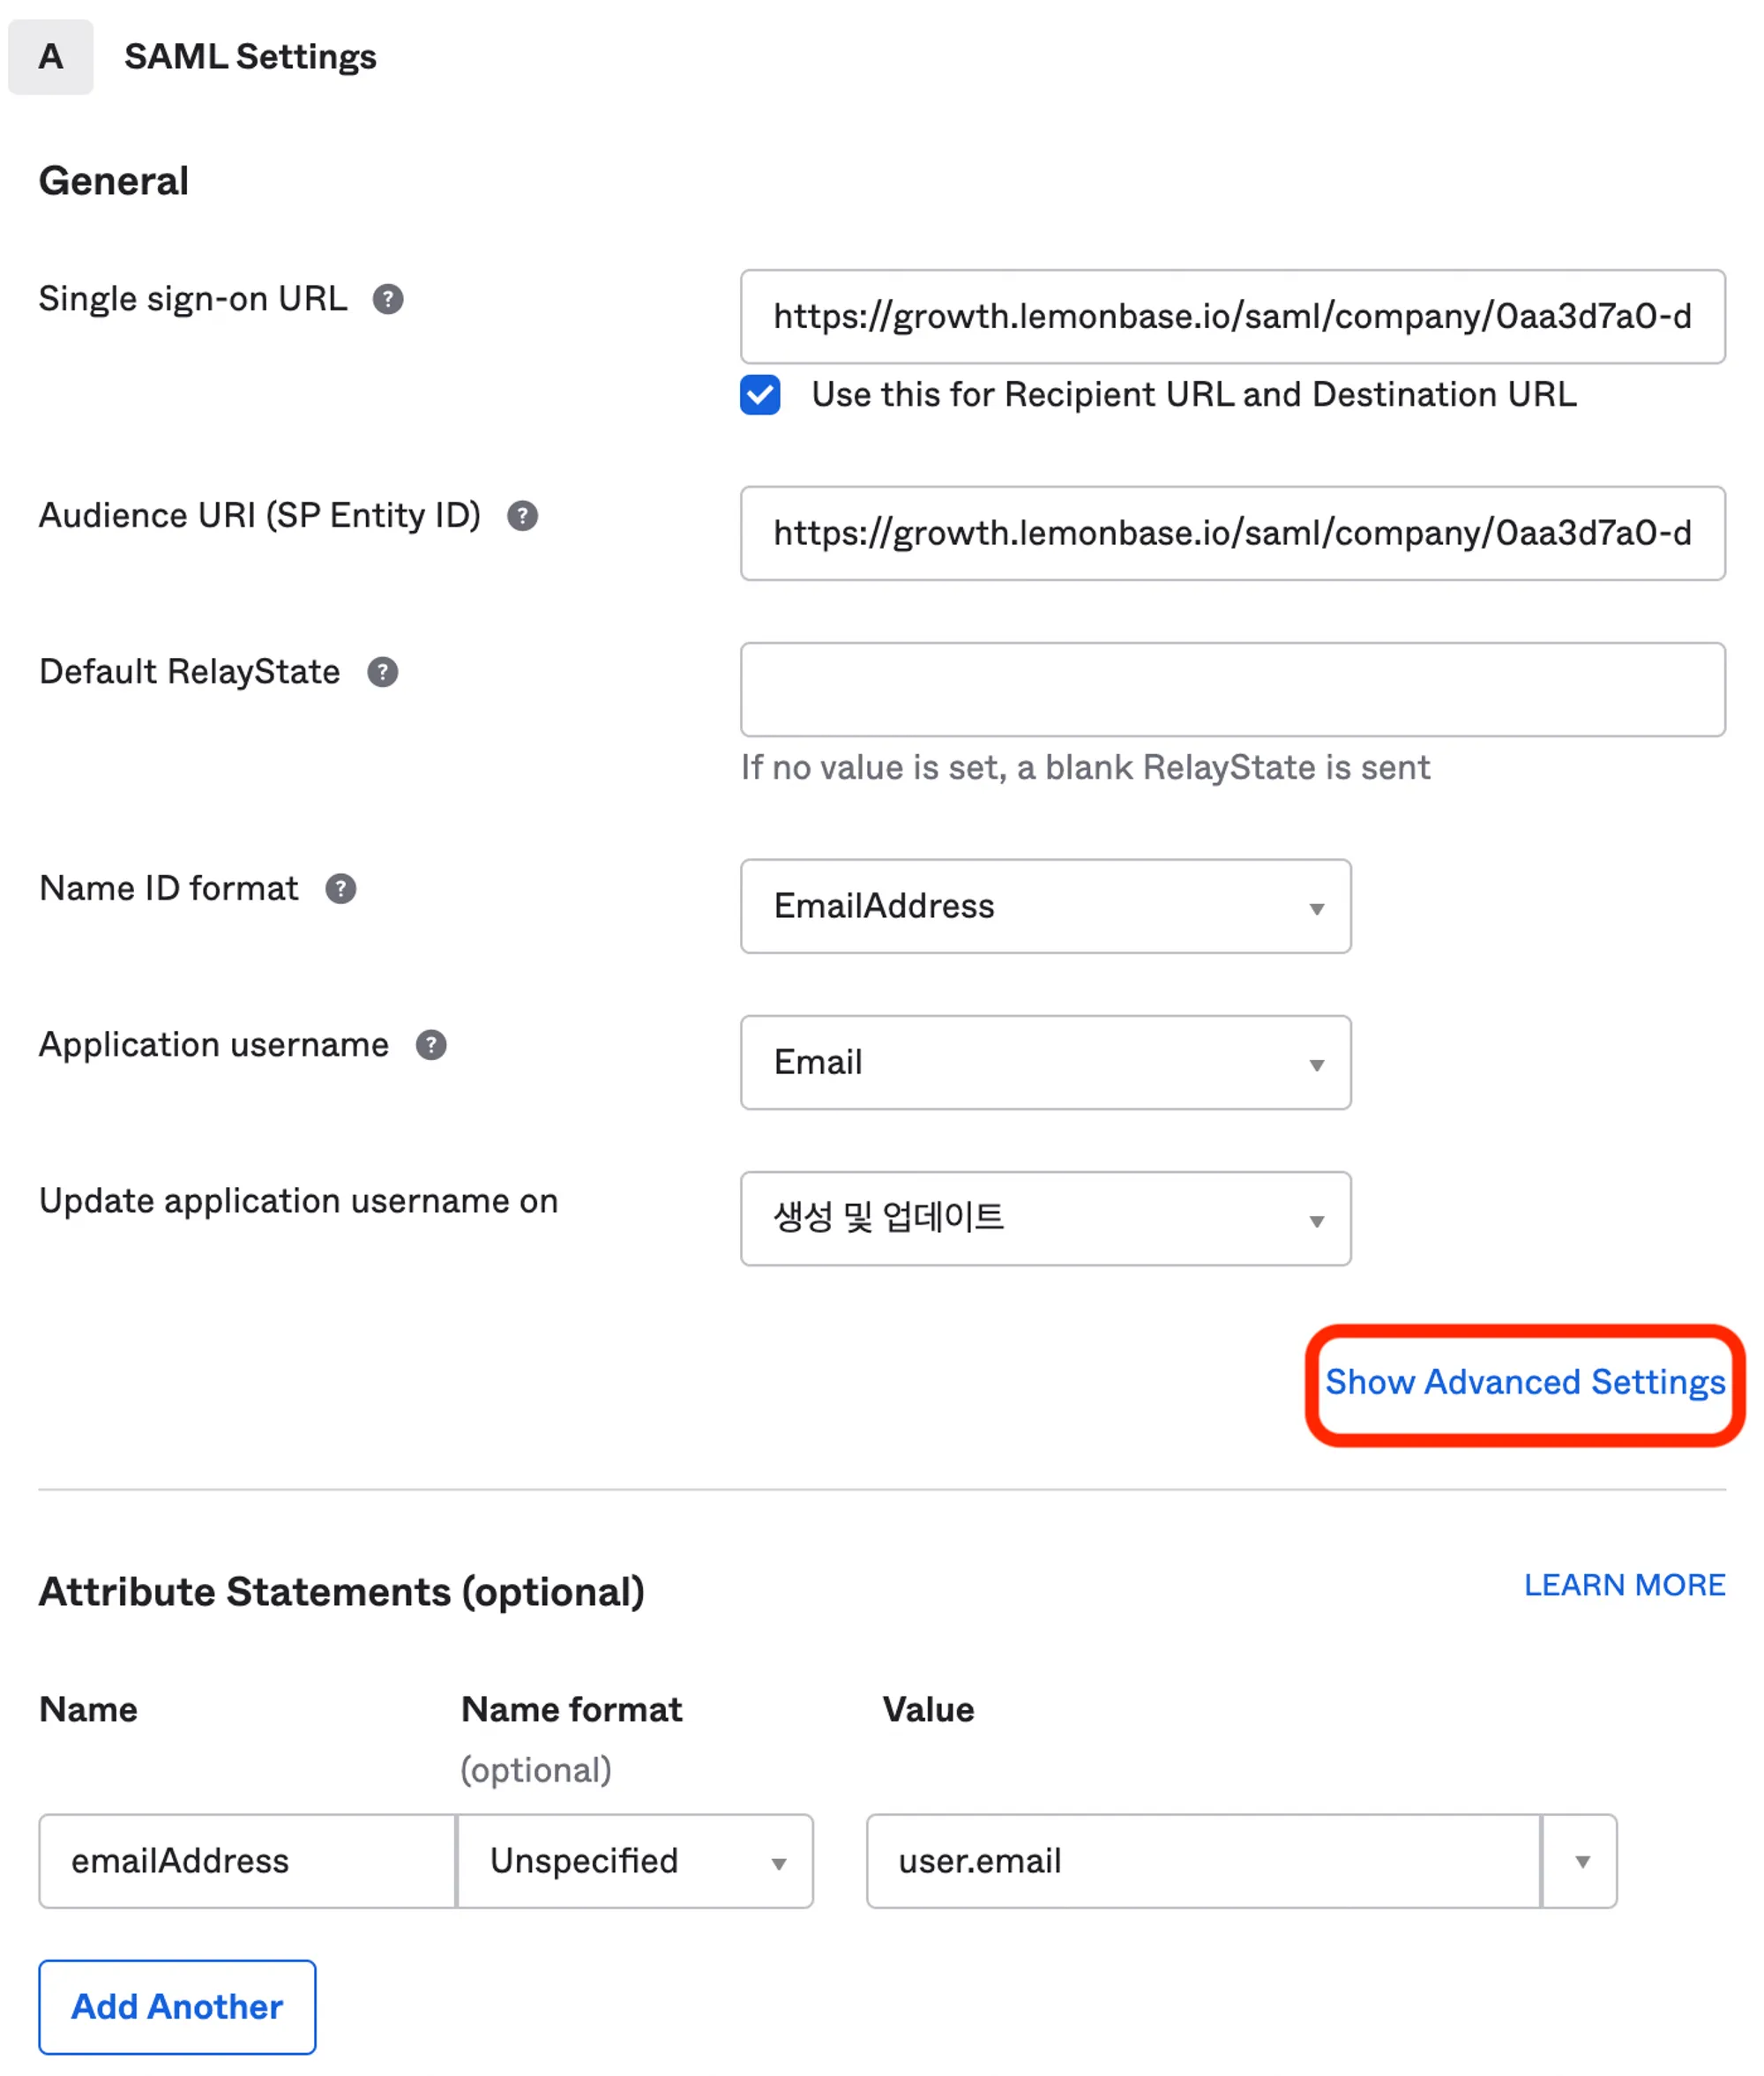Click arrow beside user.email value field
Viewport: 1764px width, 2076px height.
click(1581, 1861)
